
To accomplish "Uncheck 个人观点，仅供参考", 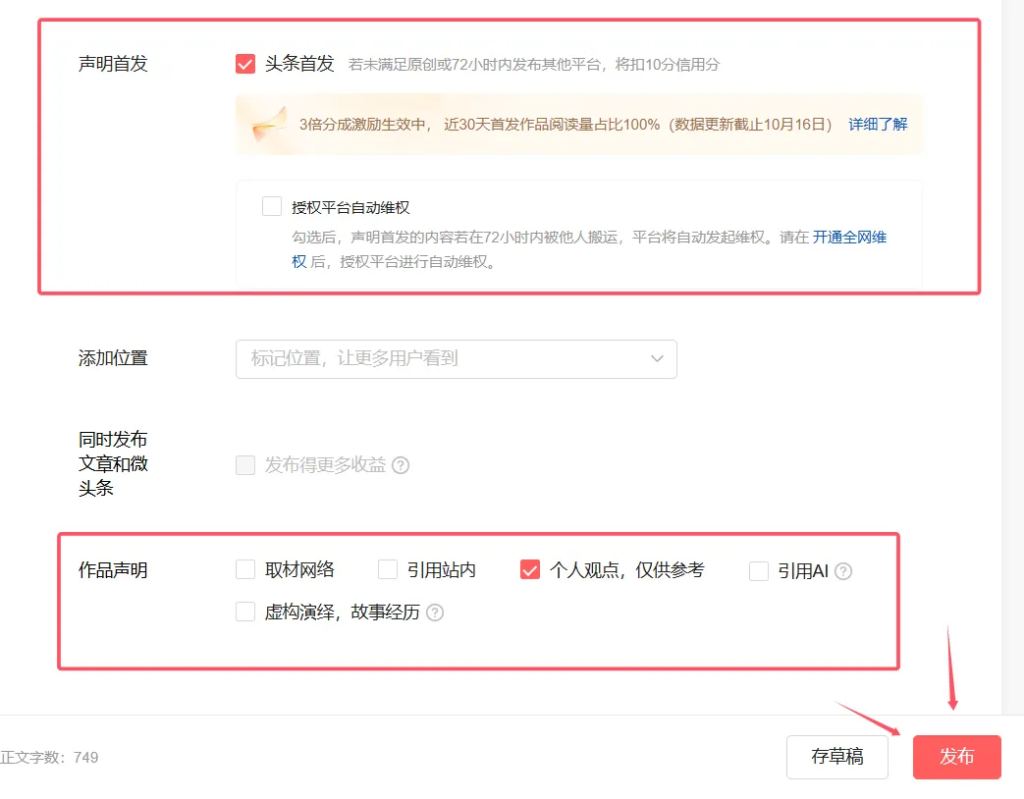I will point(530,570).
